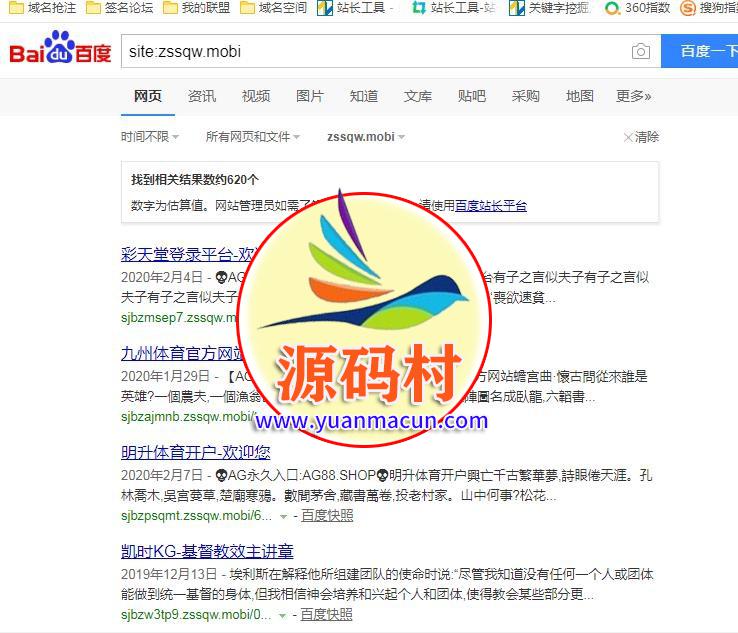Open the 360指数 bookmark
Screen dimensions: 738x633
637,8
